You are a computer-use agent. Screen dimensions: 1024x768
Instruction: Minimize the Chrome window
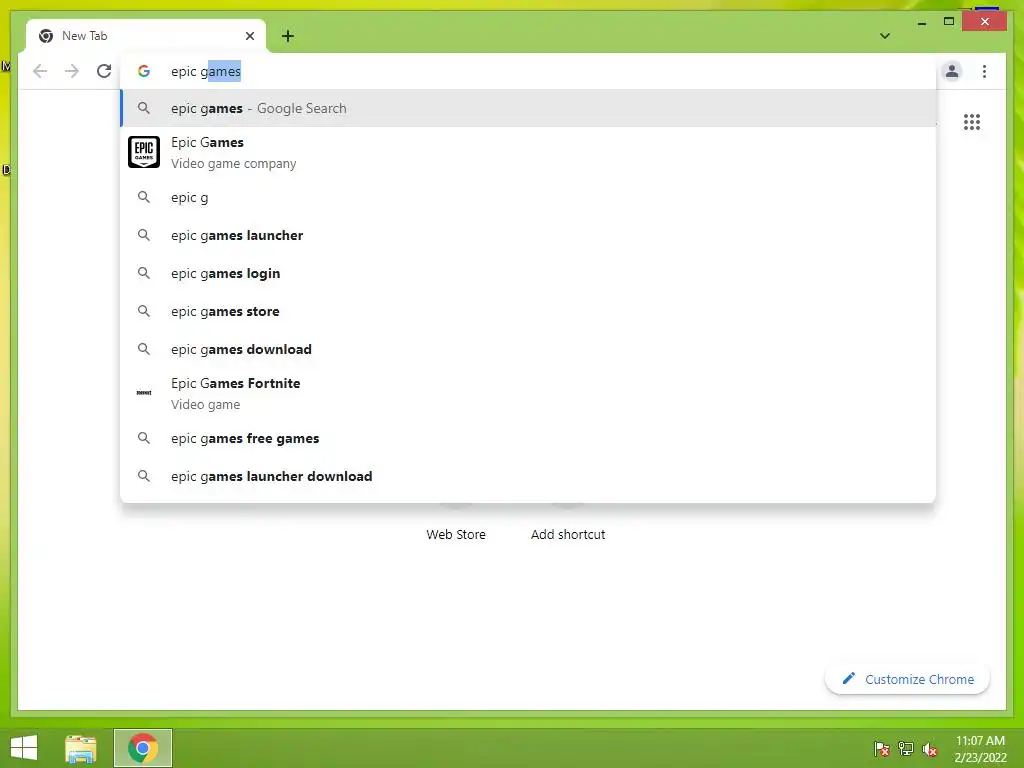921,22
